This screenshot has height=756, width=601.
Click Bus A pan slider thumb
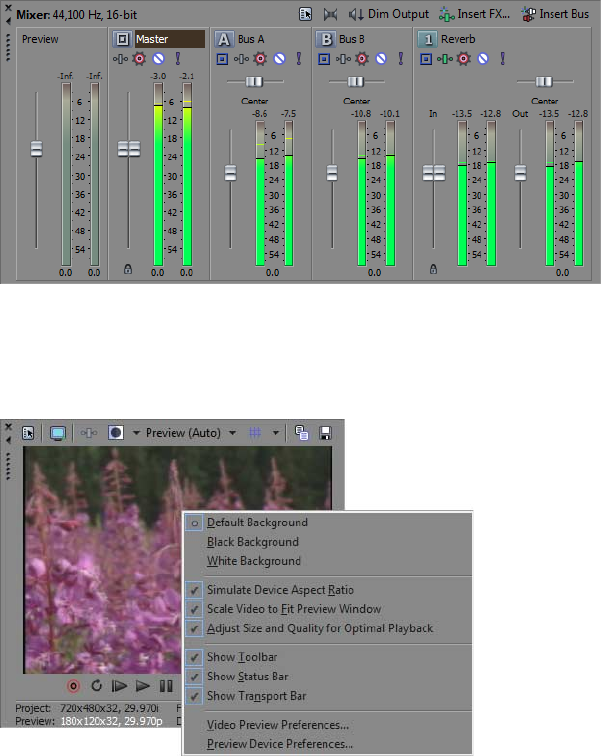(x=254, y=81)
